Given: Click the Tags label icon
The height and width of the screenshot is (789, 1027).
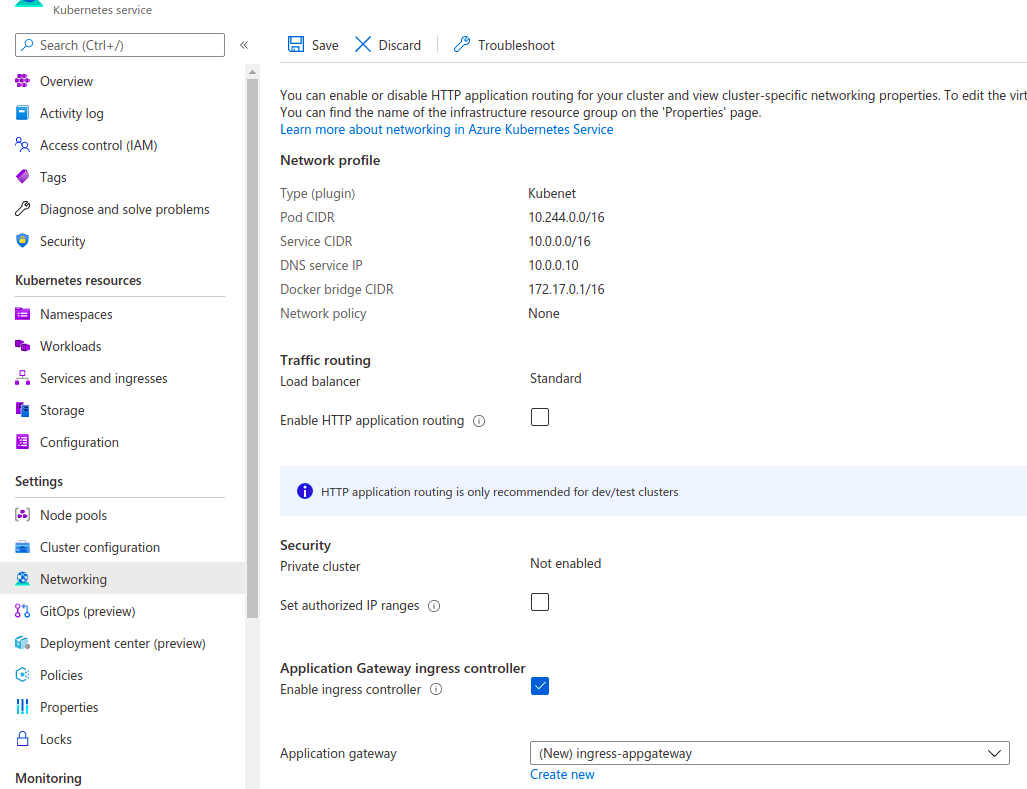Looking at the screenshot, I should coord(22,177).
